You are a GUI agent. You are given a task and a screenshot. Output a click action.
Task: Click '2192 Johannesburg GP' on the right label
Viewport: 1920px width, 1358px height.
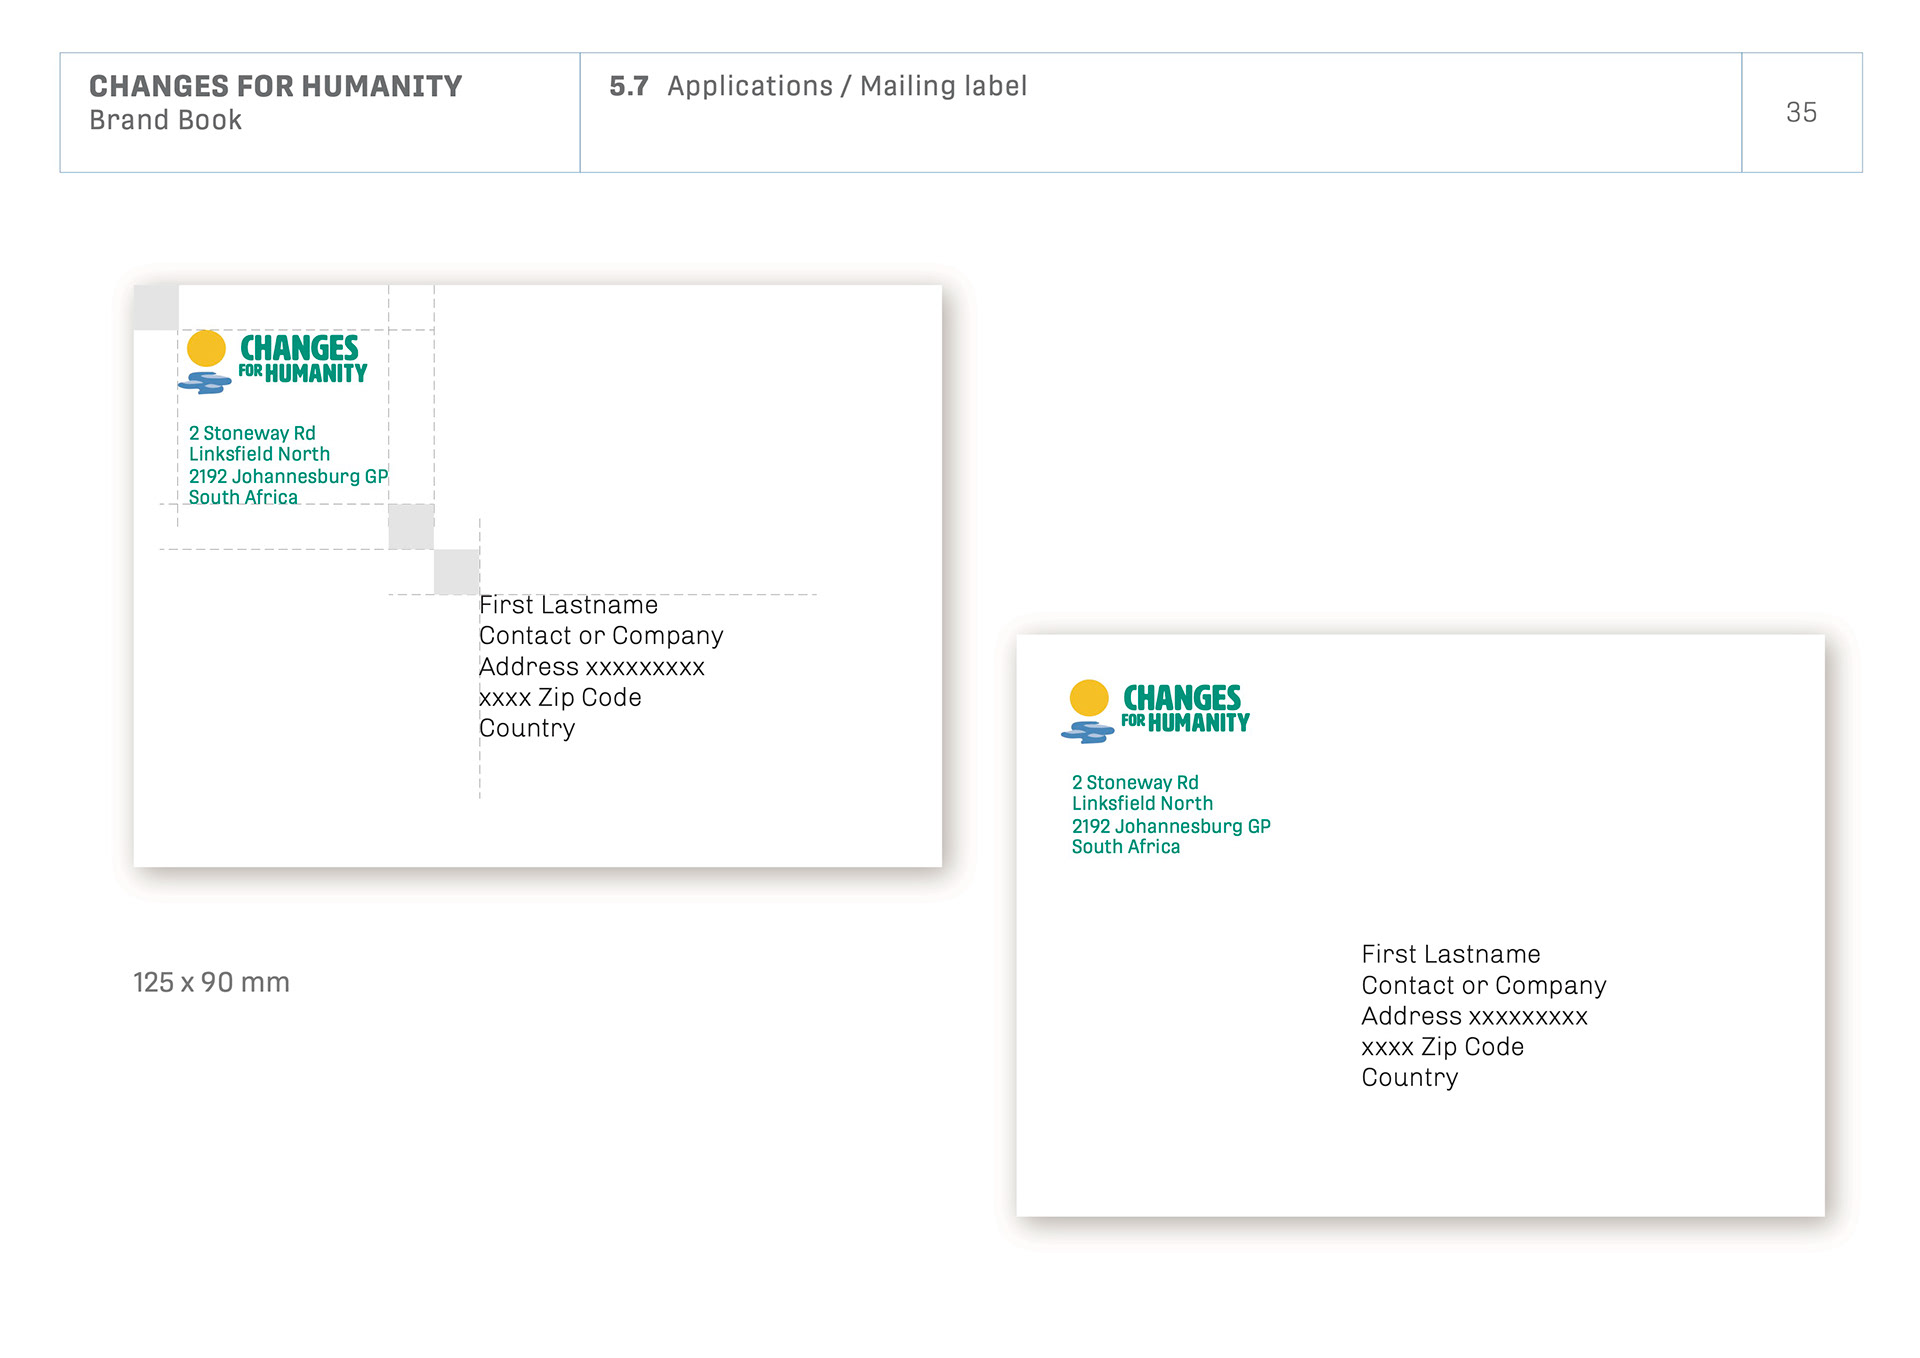(x=1171, y=826)
